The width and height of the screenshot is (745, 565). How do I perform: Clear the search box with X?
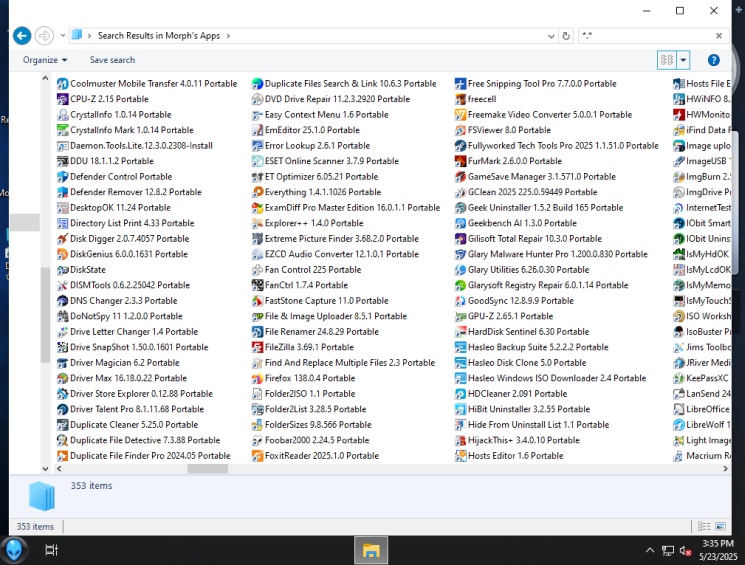pyautogui.click(x=719, y=36)
